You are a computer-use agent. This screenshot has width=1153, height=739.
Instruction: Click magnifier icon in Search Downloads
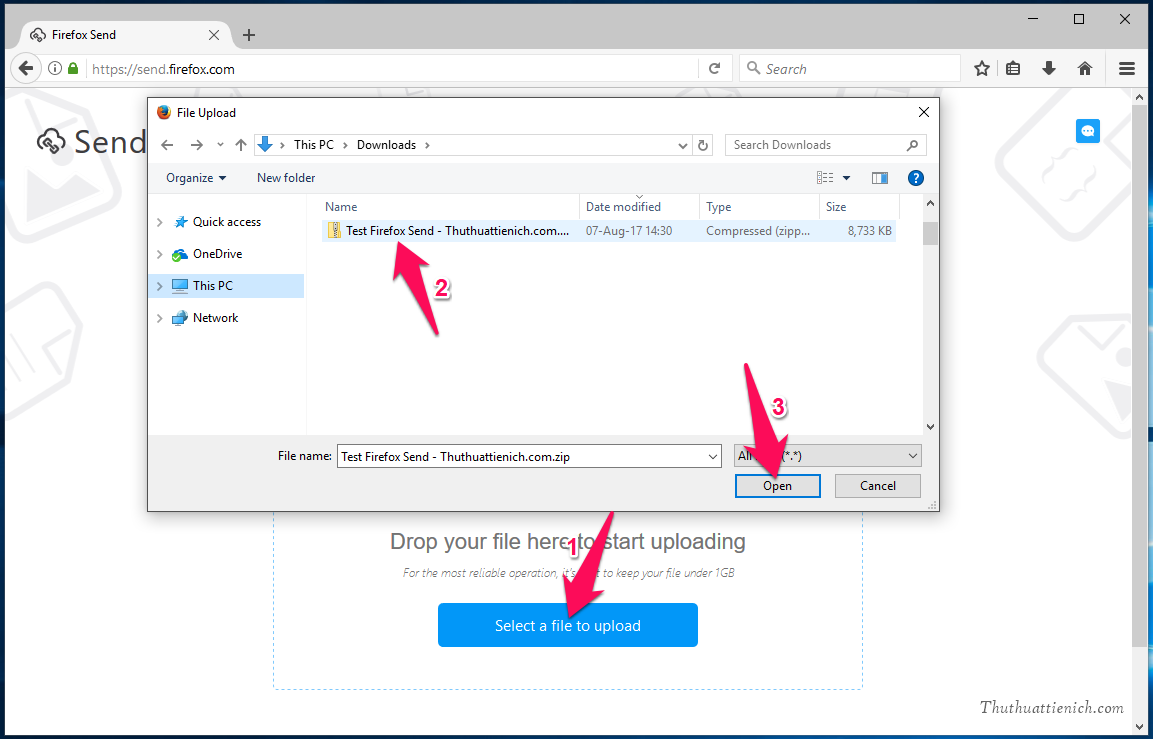913,145
